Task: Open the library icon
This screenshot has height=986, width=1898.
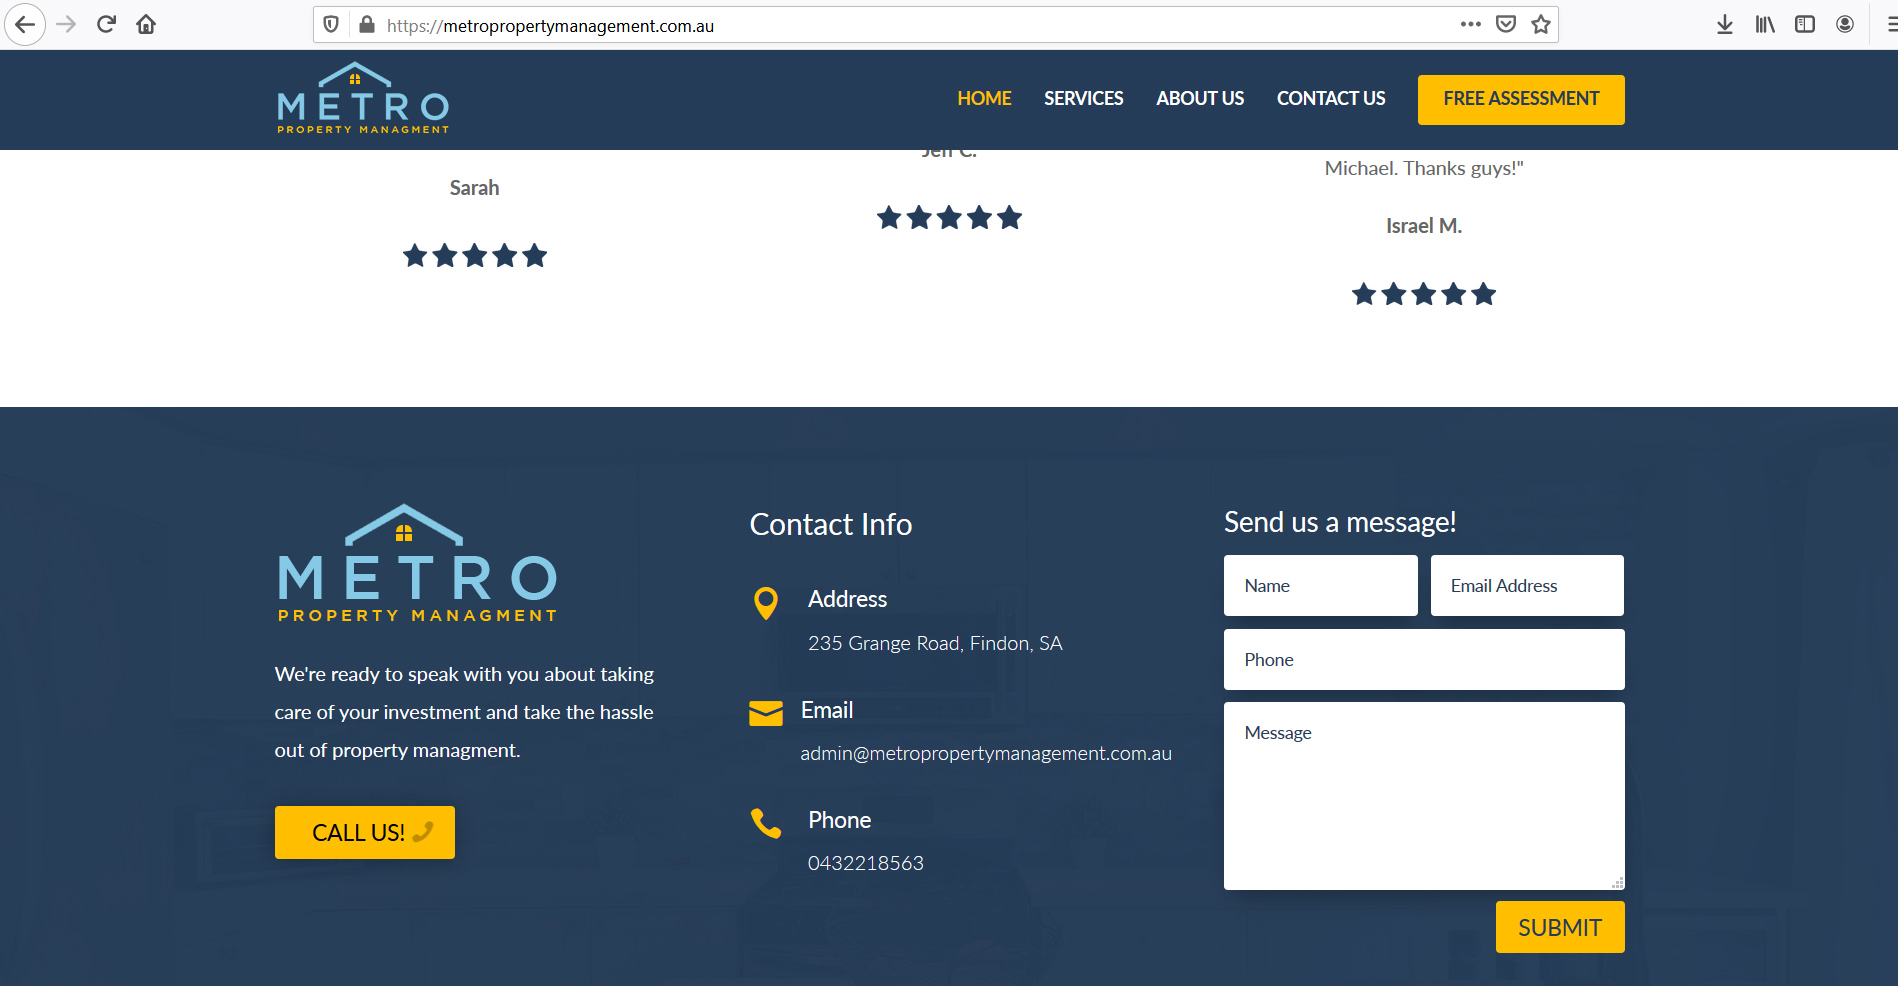Action: coord(1765,25)
